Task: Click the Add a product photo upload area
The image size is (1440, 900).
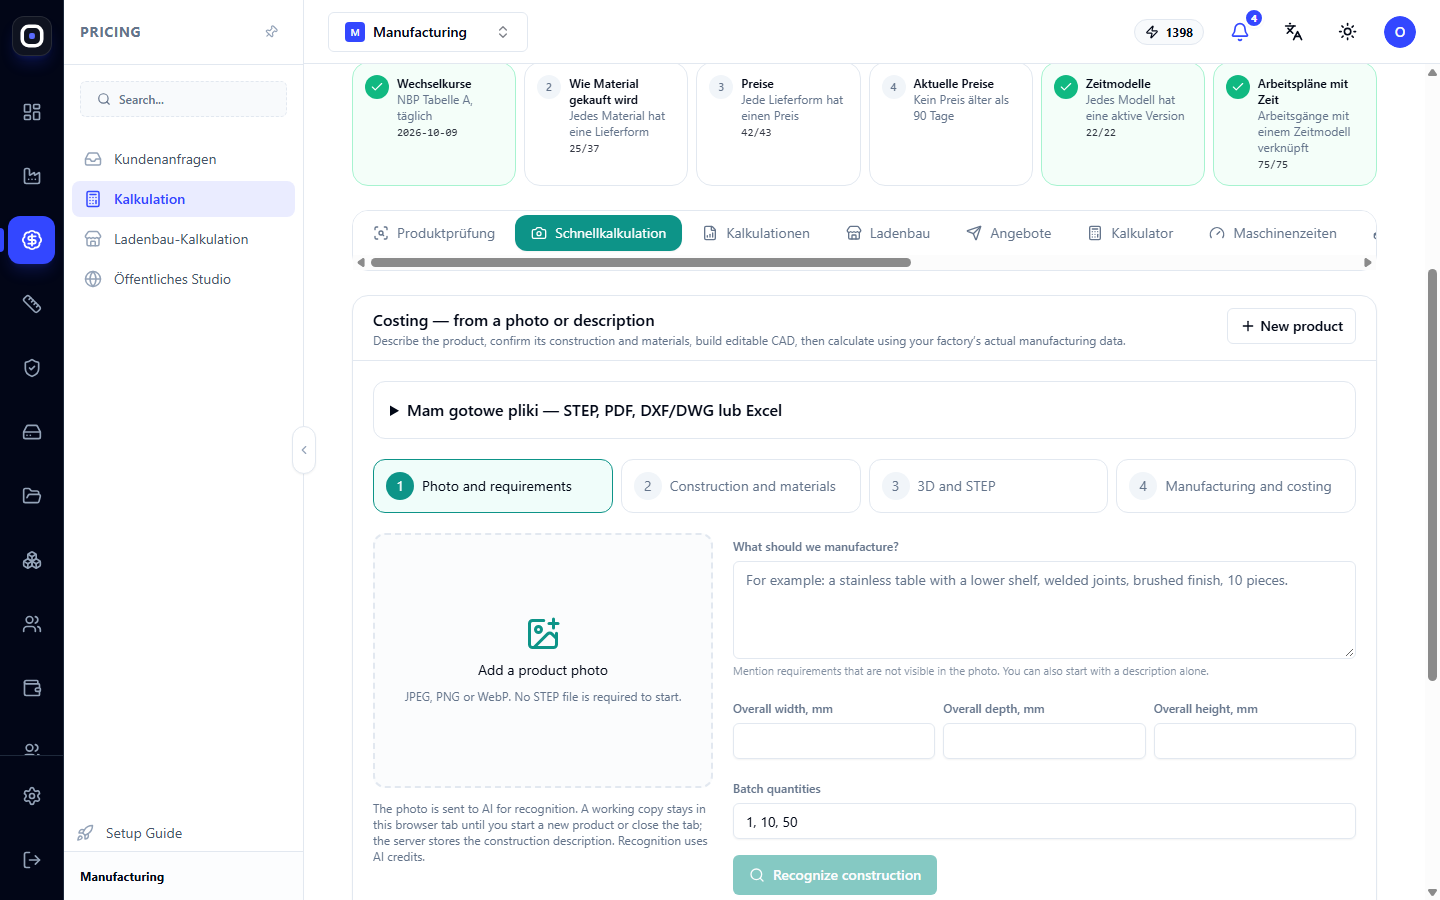Action: point(543,660)
